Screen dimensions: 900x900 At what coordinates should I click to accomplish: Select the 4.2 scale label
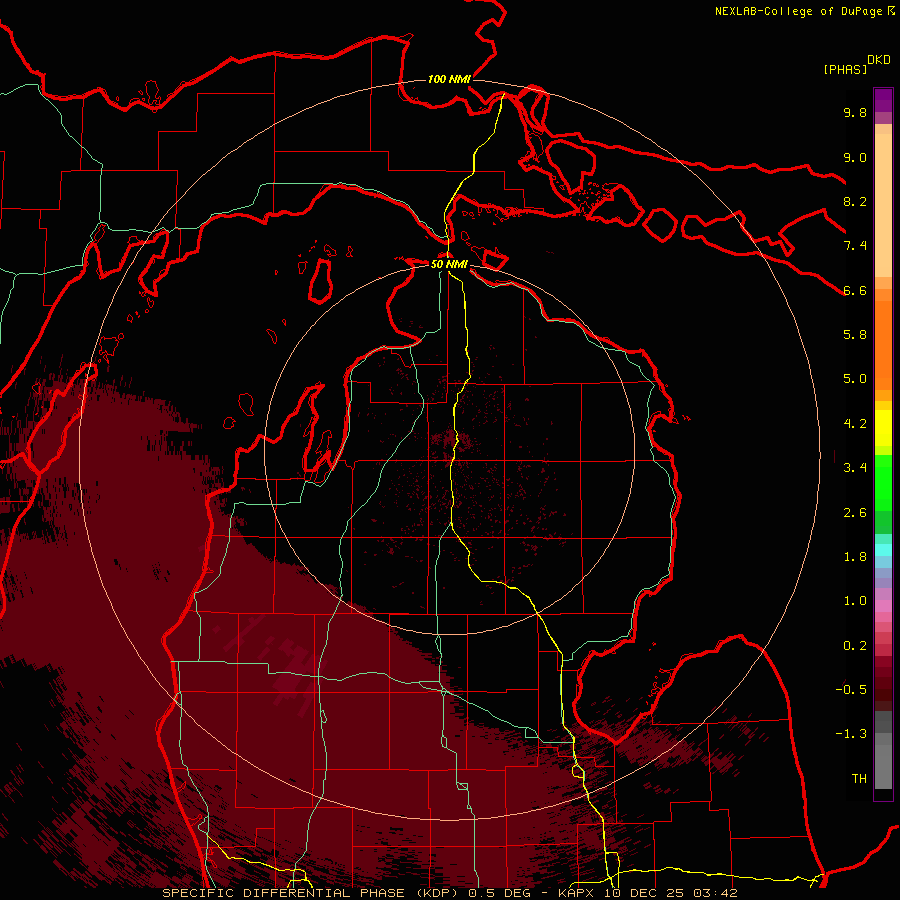point(855,424)
